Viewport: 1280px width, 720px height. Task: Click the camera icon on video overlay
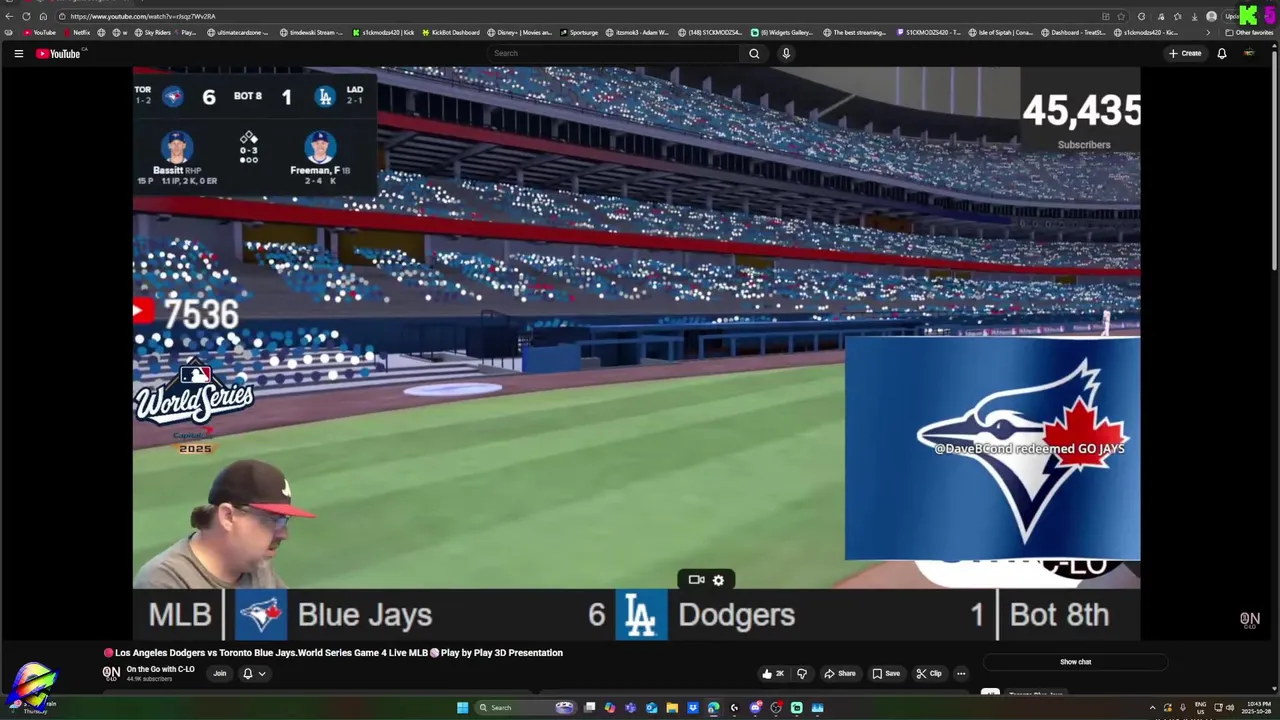coord(696,579)
